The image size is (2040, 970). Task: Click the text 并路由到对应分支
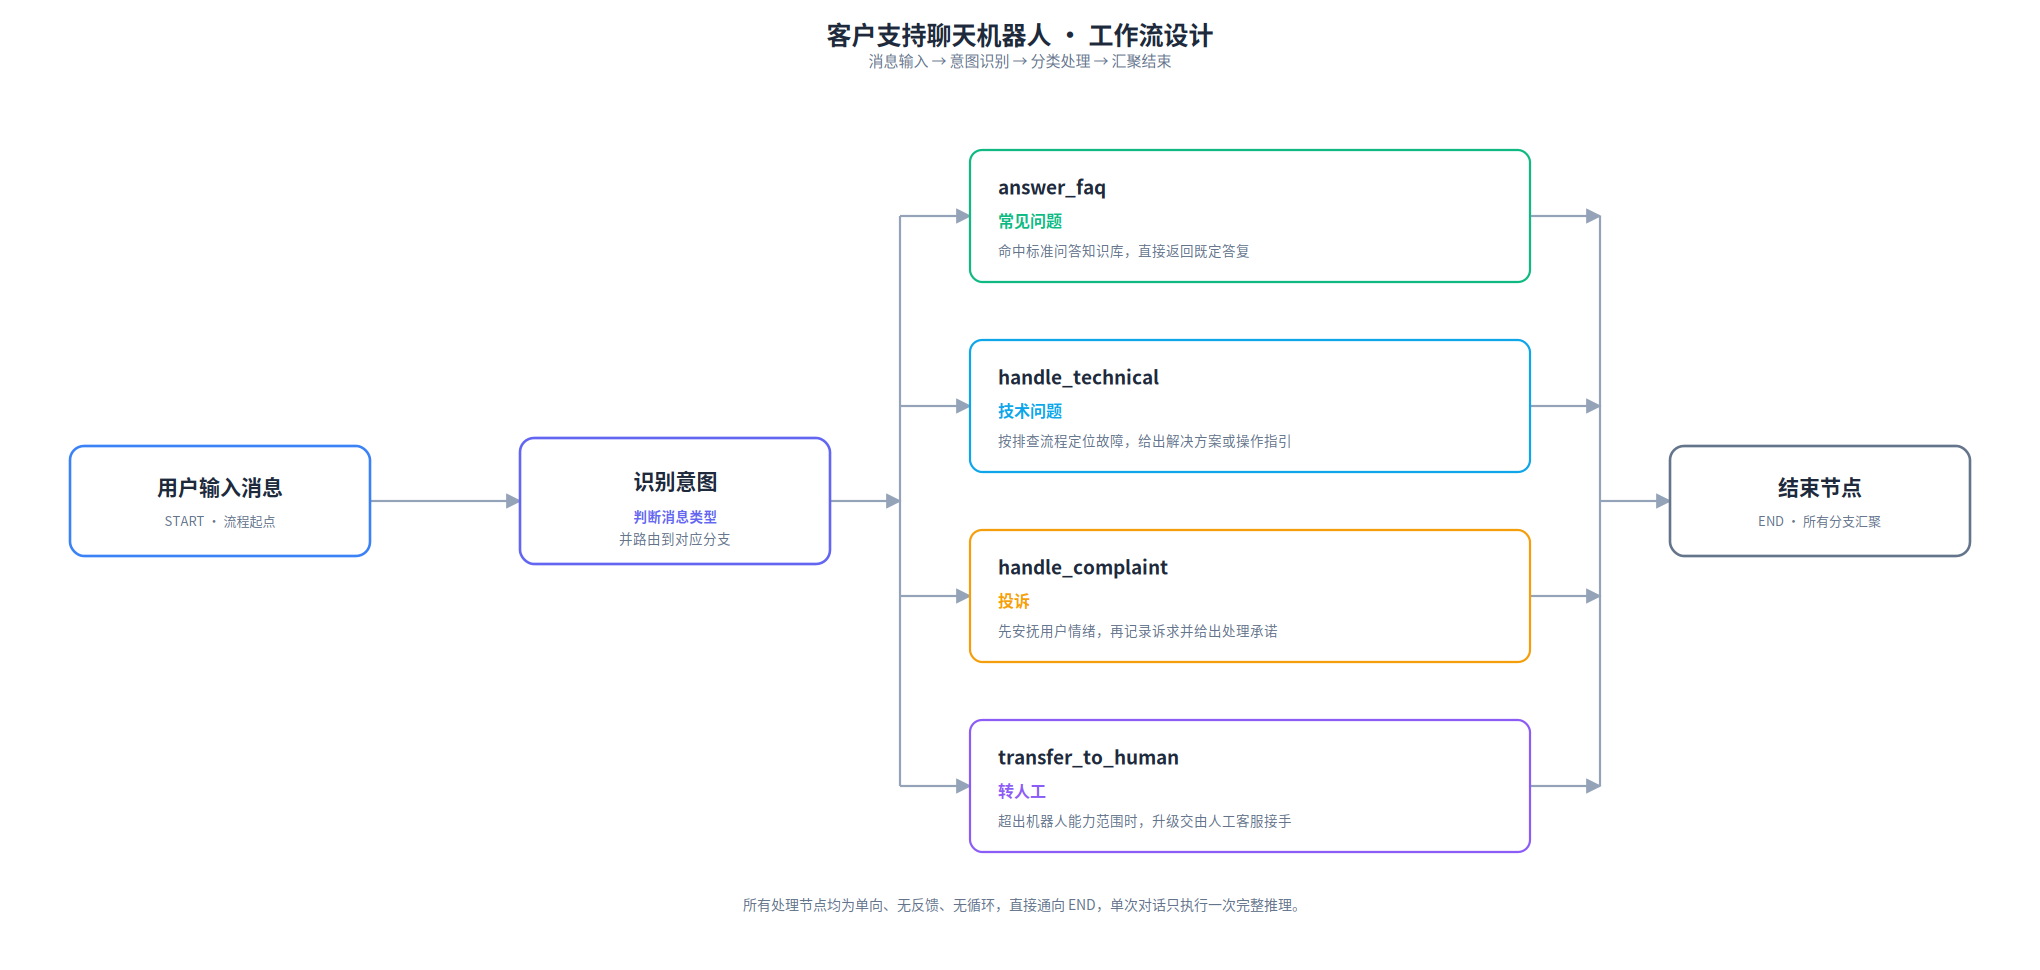675,539
